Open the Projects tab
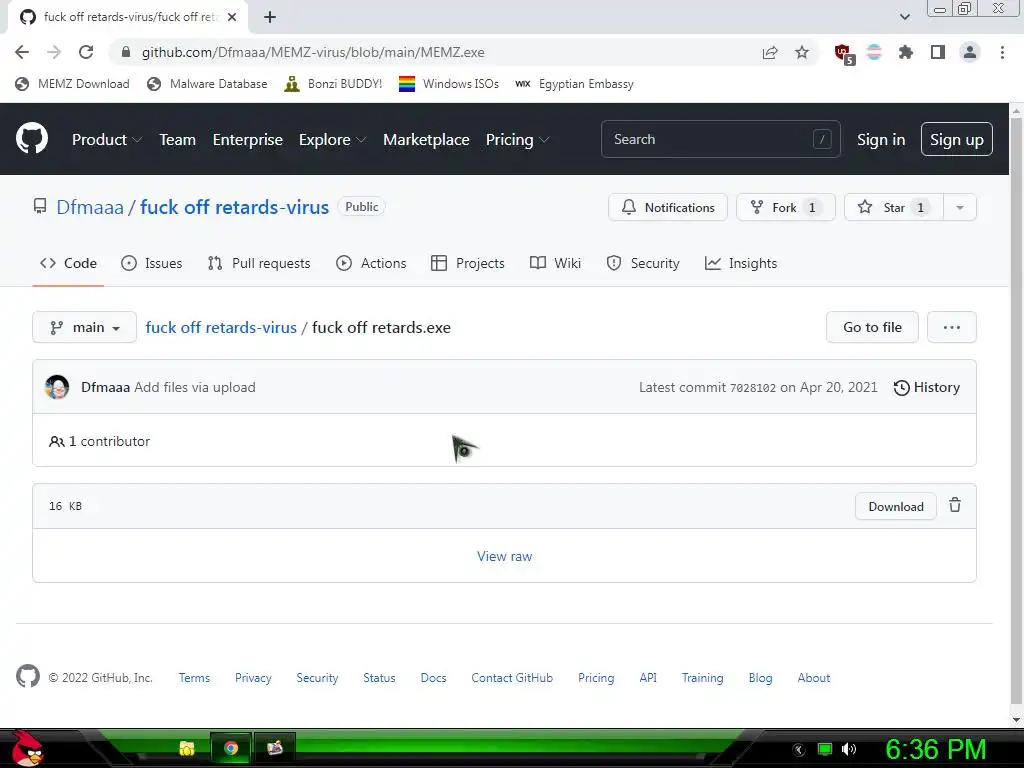This screenshot has width=1024, height=768. coord(468,263)
